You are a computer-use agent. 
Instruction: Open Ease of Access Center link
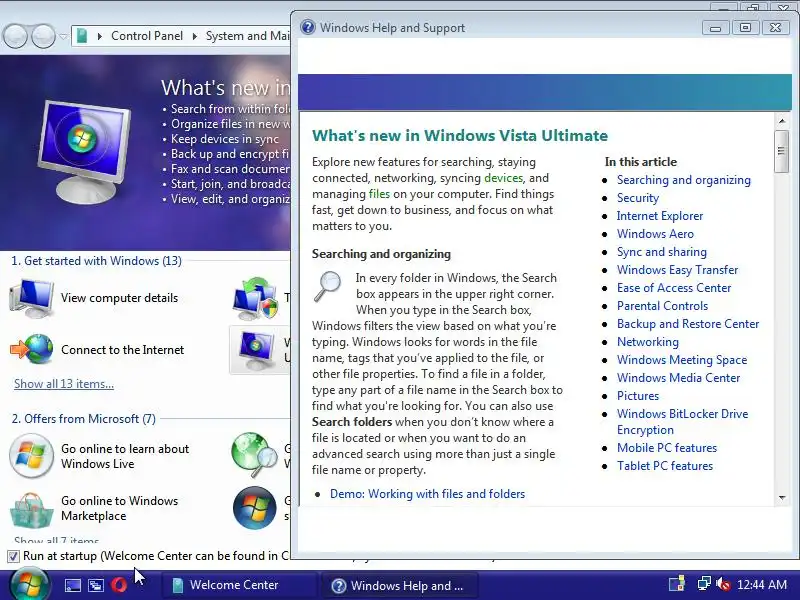click(x=674, y=288)
